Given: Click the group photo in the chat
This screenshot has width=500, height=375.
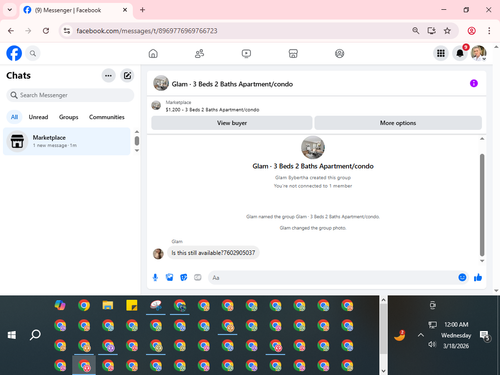Looking at the screenshot, I should [313, 148].
